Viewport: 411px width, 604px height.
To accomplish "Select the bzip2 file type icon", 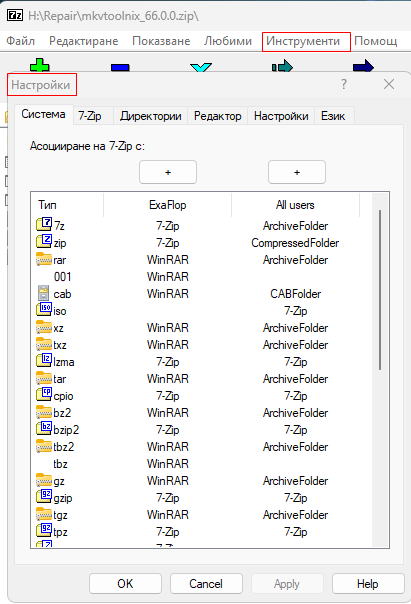I will coord(44,428).
